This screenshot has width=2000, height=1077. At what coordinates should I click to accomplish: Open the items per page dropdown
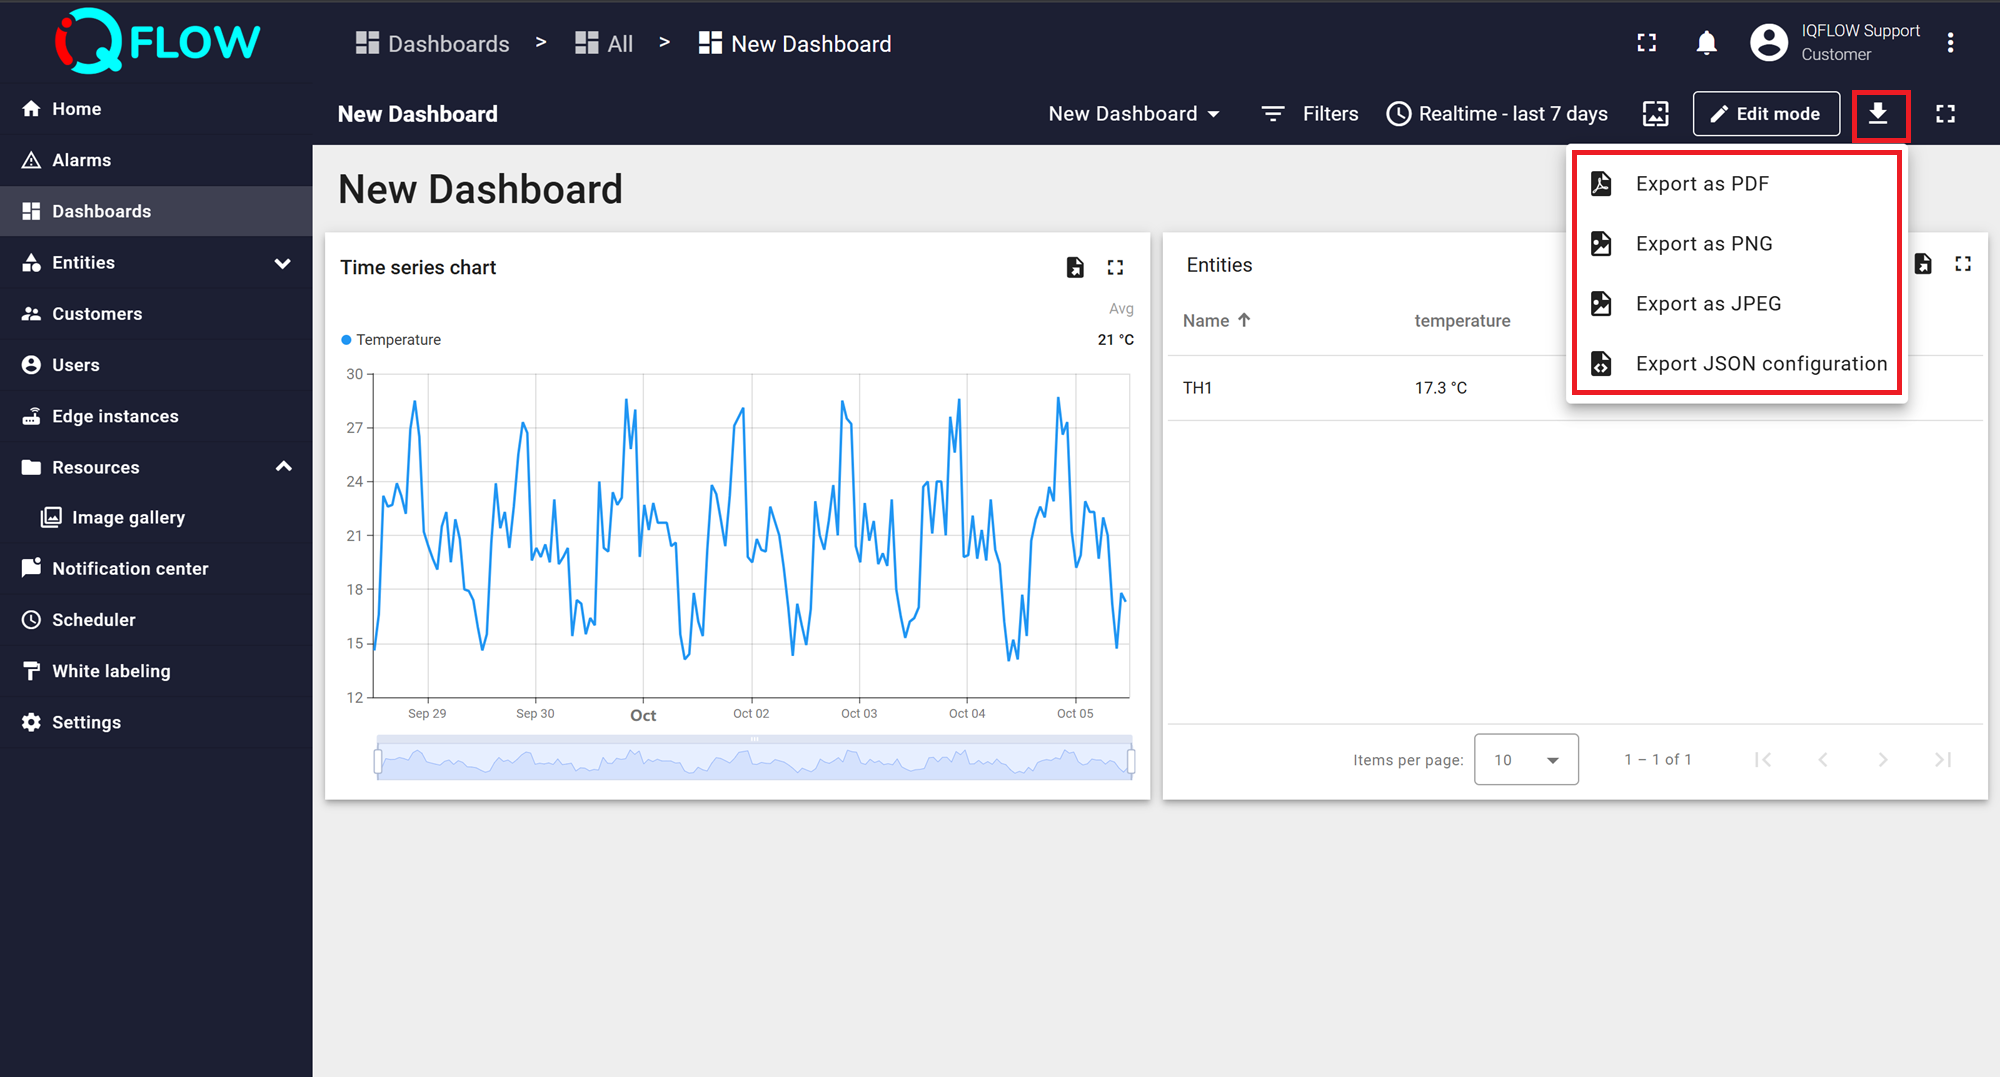(x=1525, y=760)
